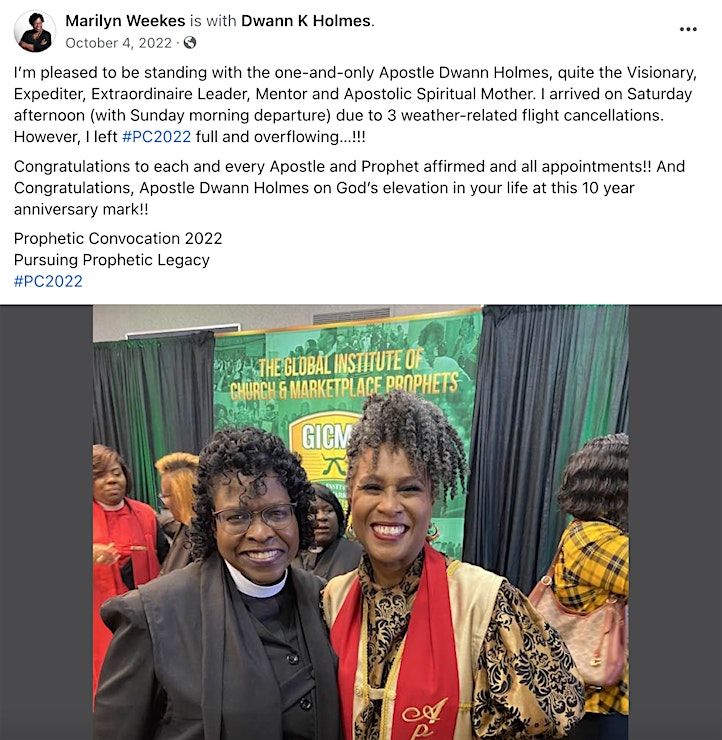Click the paragraph beginning "I'm pleased to be"
The image size is (722, 740).
click(355, 105)
